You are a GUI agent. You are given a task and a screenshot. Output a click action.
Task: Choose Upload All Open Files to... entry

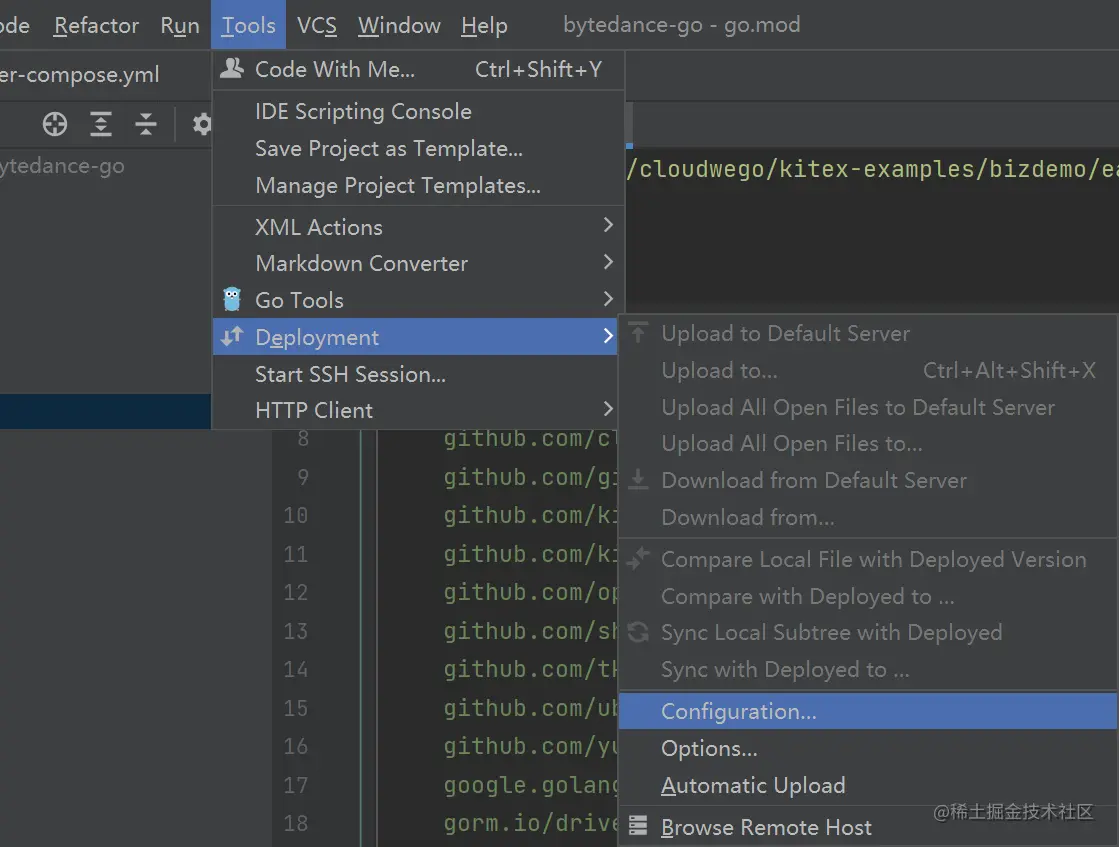(868, 444)
